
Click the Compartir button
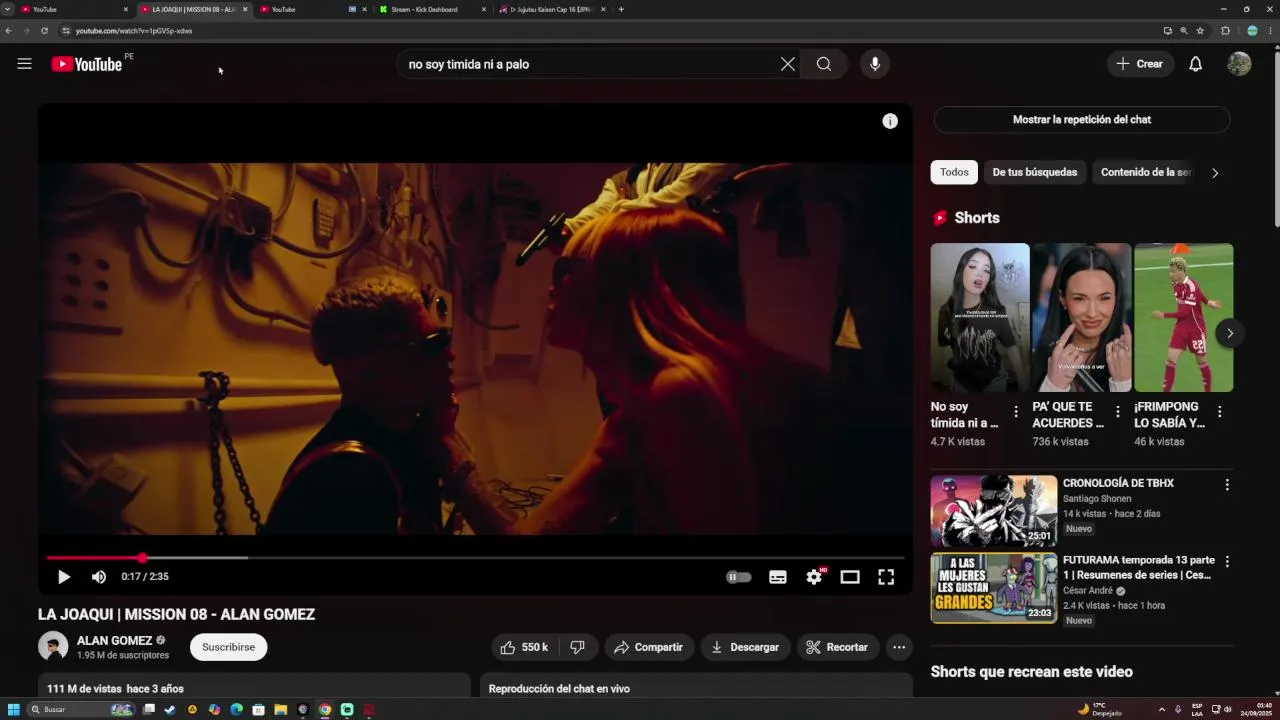click(648, 647)
